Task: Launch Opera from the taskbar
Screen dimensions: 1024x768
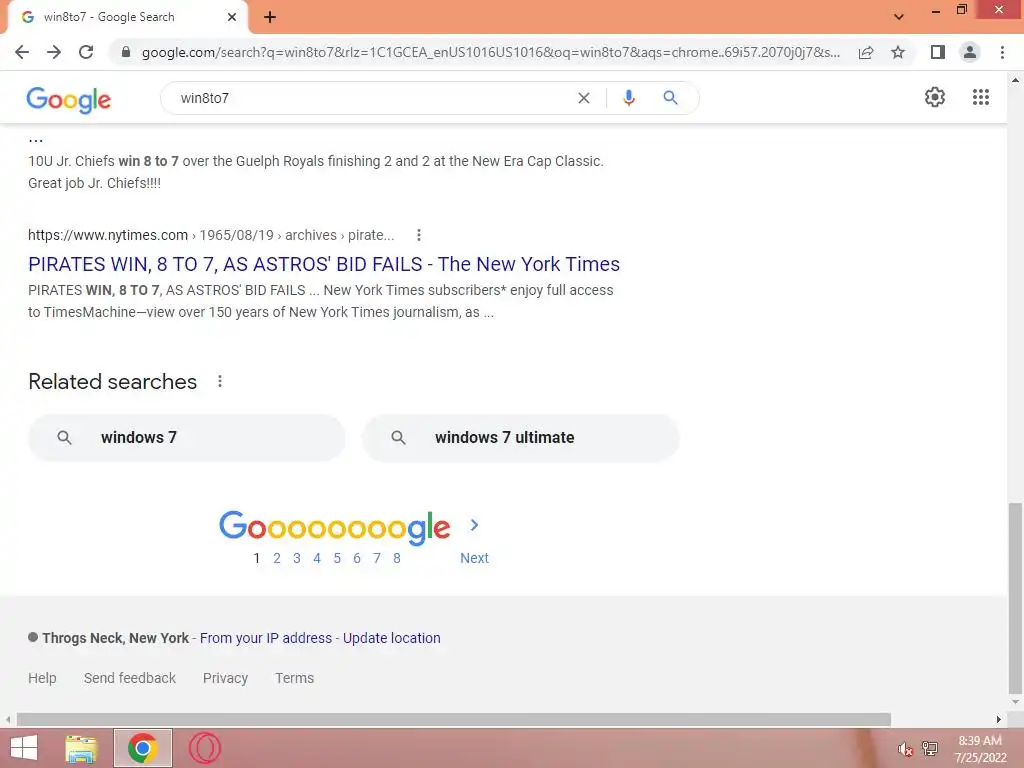Action: [204, 748]
